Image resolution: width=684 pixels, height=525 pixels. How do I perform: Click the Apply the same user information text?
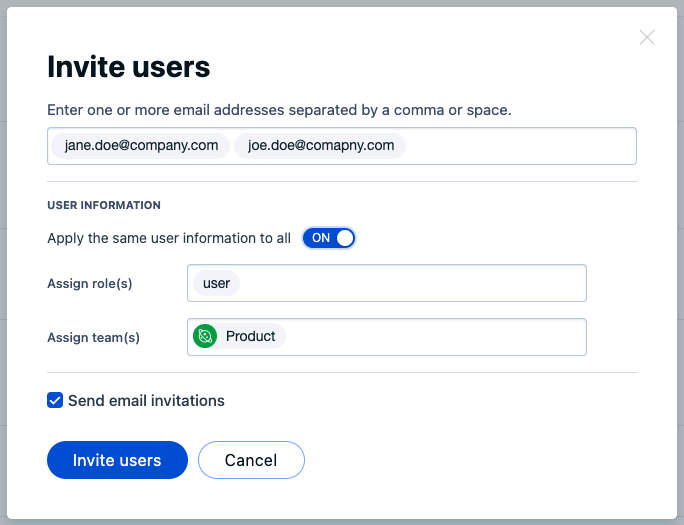pyautogui.click(x=169, y=238)
